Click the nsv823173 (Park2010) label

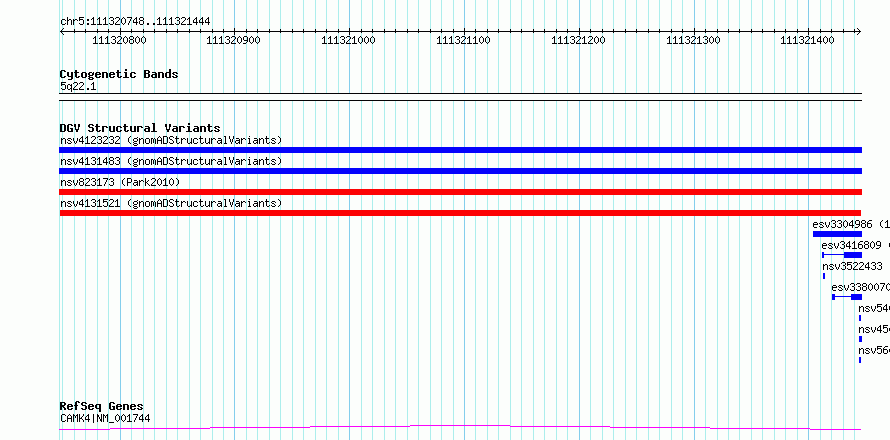tap(120, 182)
